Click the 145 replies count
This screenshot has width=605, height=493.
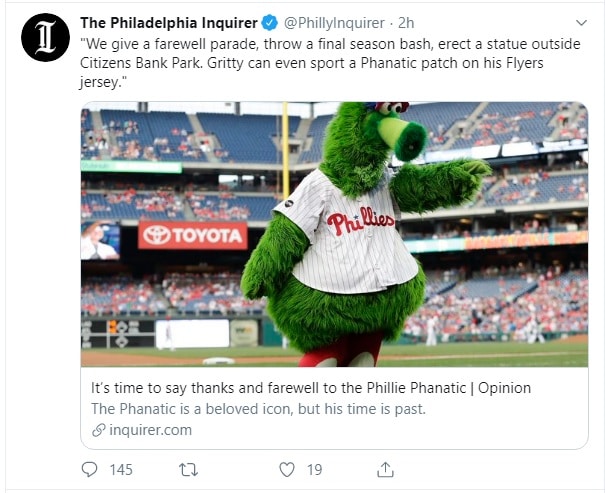point(120,468)
